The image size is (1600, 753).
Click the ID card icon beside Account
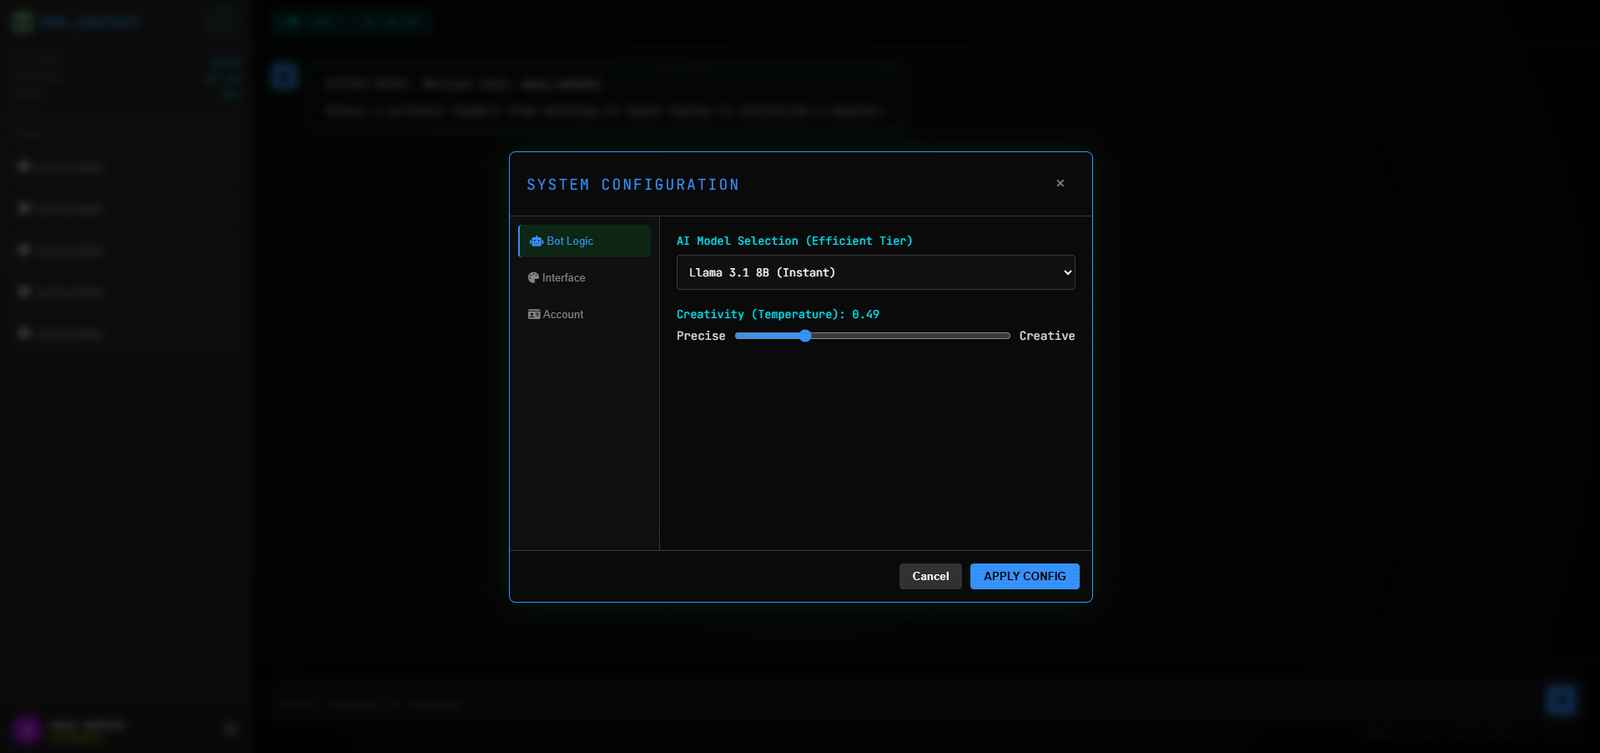534,314
